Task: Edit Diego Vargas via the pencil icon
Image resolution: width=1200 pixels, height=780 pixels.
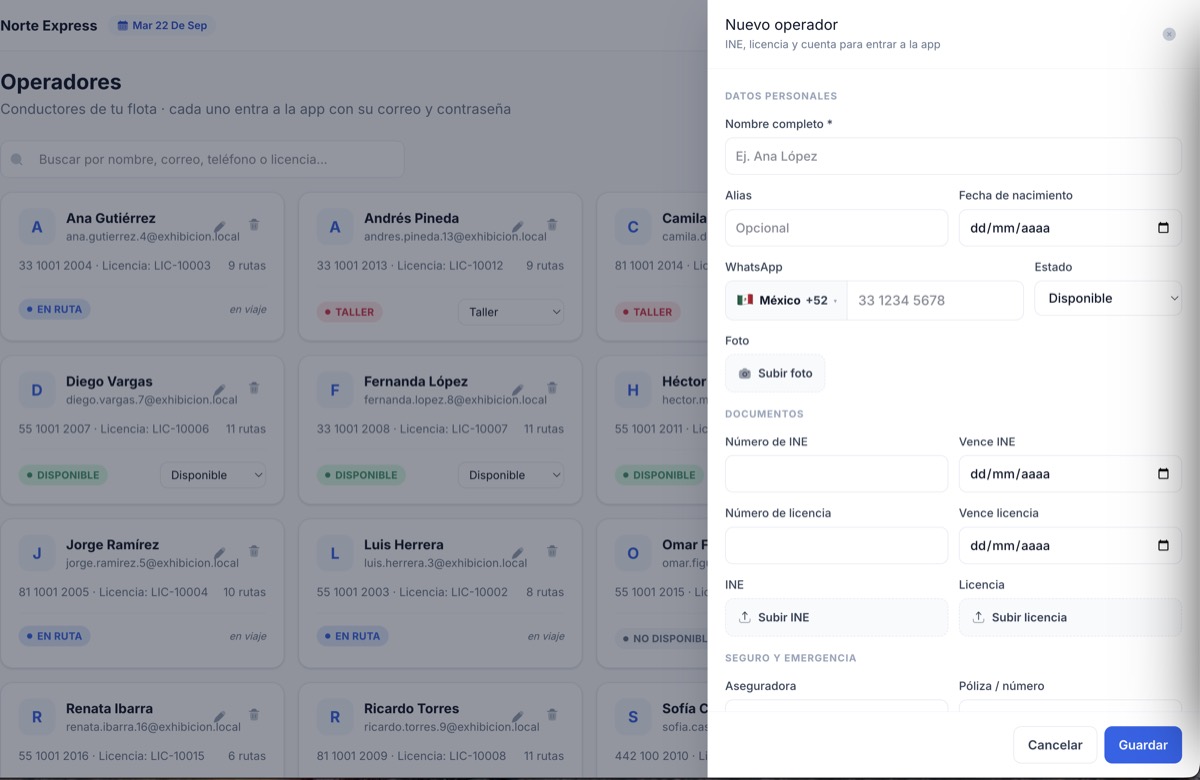Action: 219,389
